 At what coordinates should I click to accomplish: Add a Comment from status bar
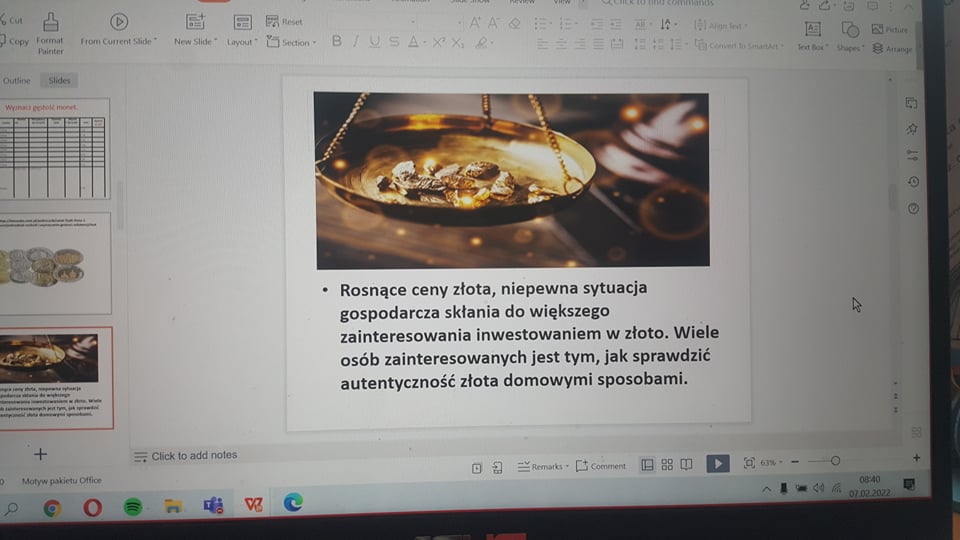pyautogui.click(x=601, y=466)
